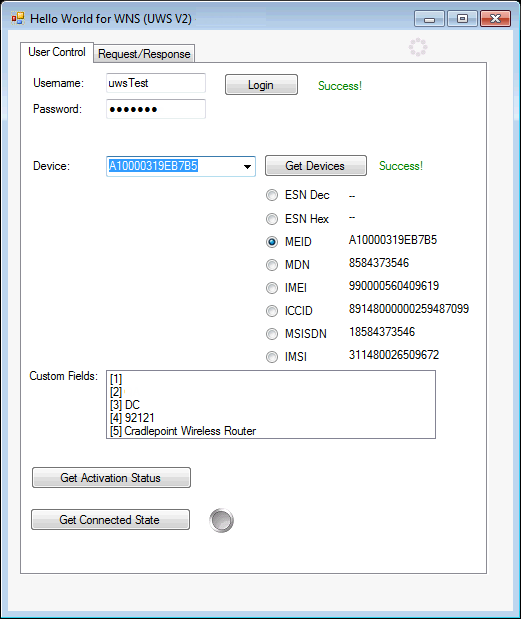Click the gray connected state indicator light

[221, 520]
